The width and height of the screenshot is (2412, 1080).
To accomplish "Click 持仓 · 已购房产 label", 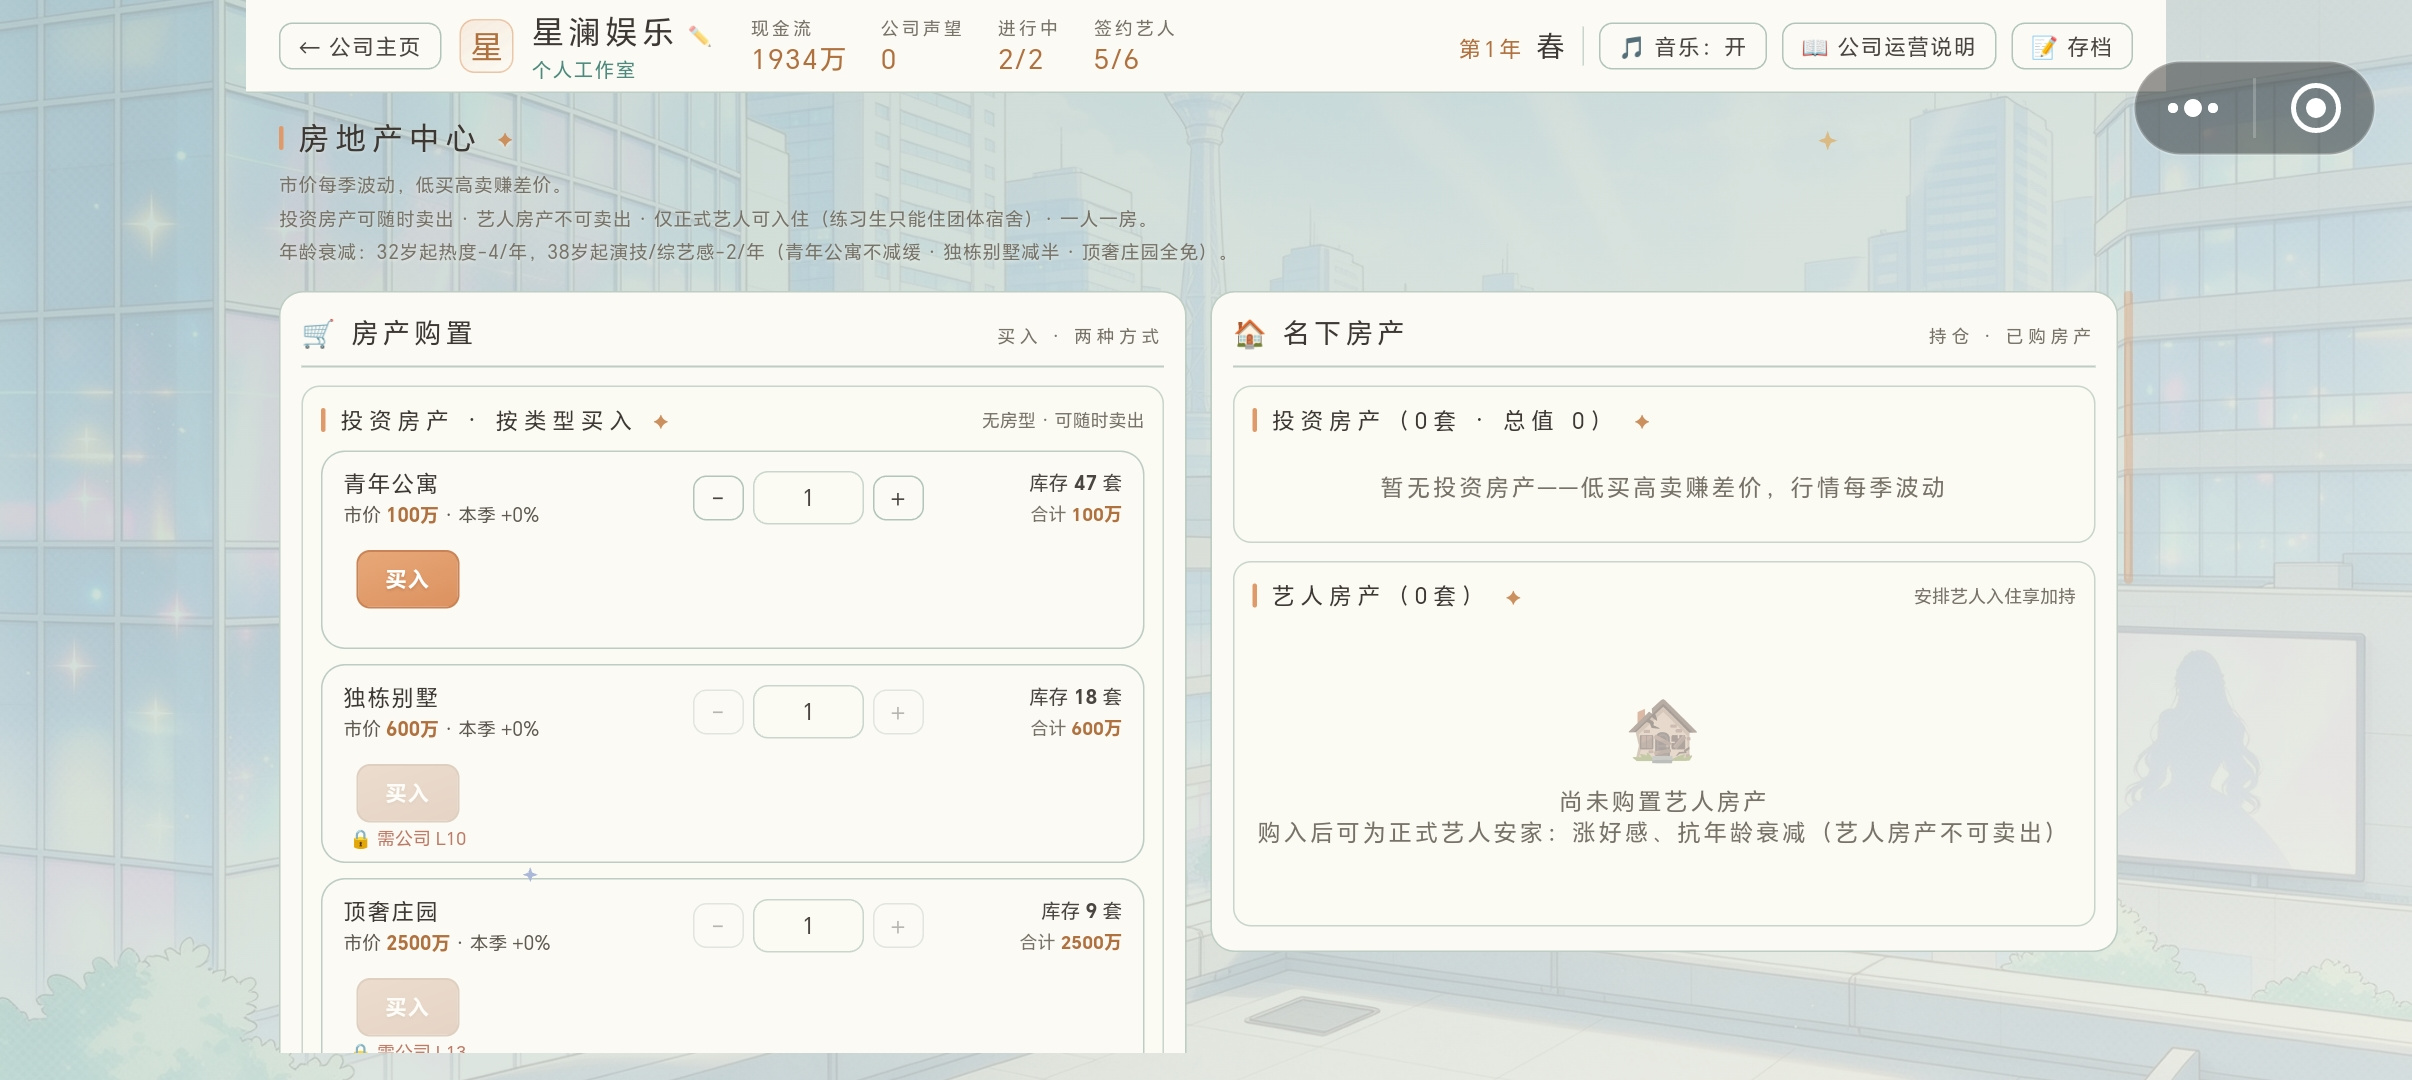I will click(2009, 336).
